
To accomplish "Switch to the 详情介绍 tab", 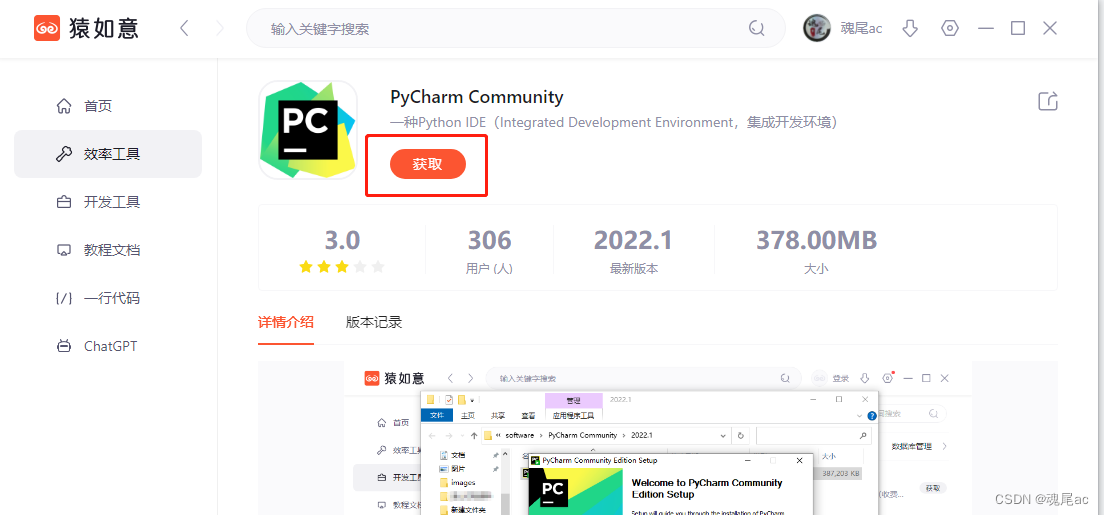I will pos(286,323).
